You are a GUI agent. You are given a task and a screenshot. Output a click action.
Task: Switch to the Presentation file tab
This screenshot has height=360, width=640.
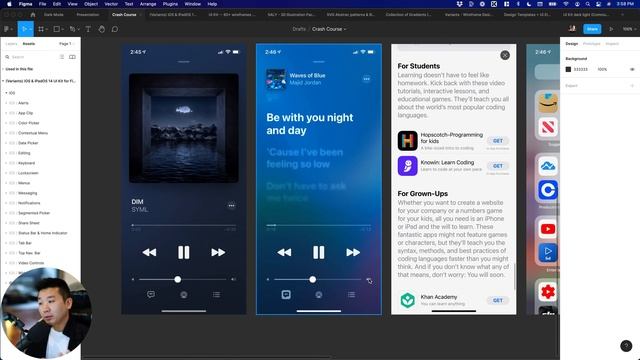(x=88, y=15)
